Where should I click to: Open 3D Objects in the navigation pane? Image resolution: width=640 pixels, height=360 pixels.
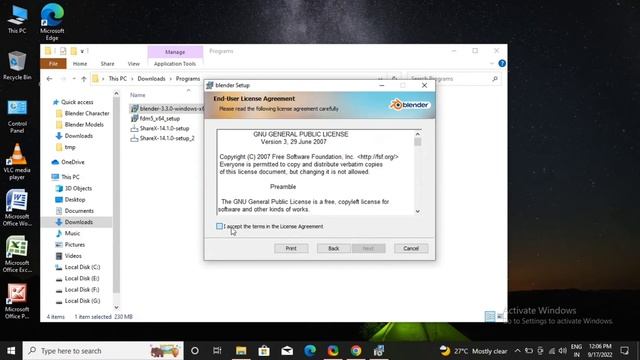click(x=73, y=188)
